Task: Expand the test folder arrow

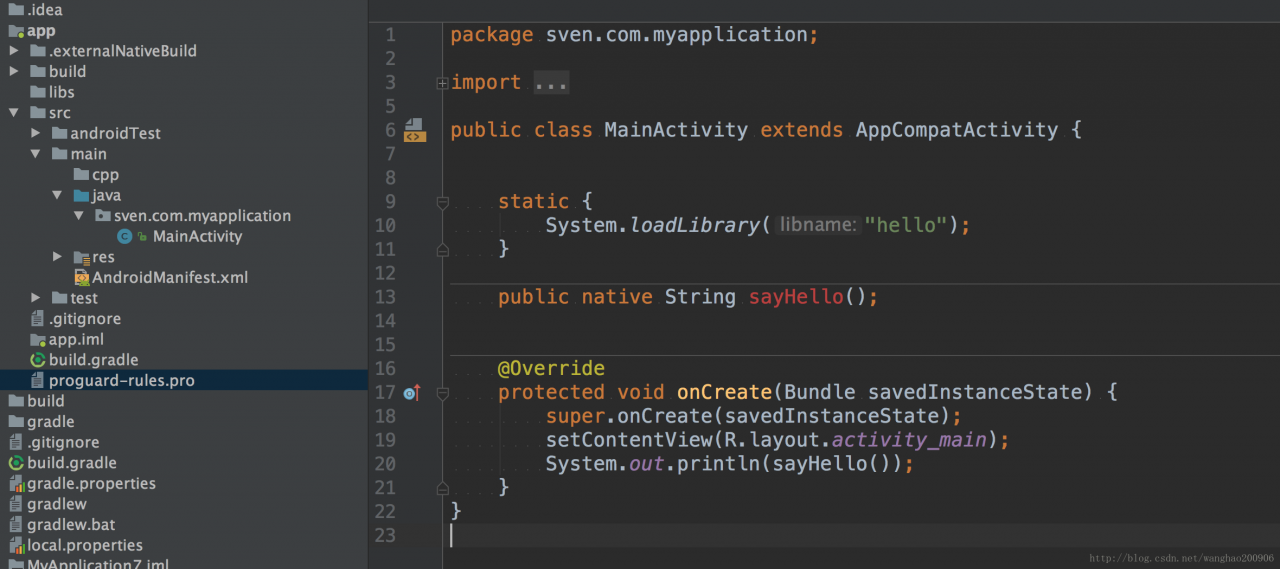Action: pyautogui.click(x=36, y=298)
